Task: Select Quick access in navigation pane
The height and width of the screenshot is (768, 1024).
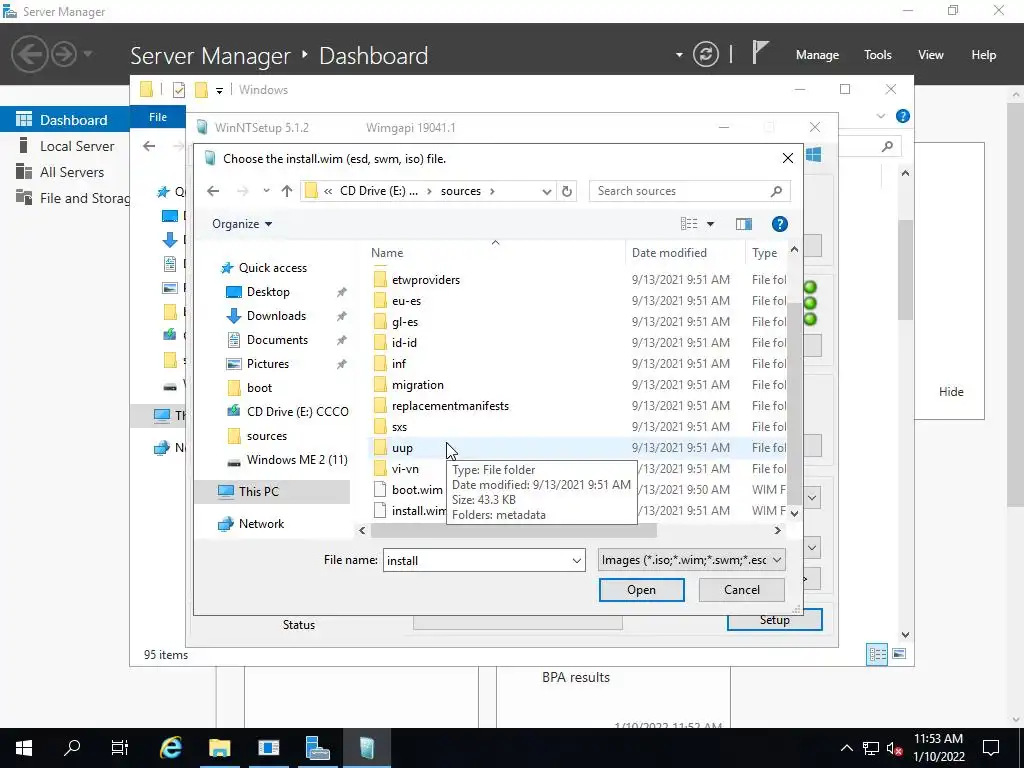Action: click(272, 268)
